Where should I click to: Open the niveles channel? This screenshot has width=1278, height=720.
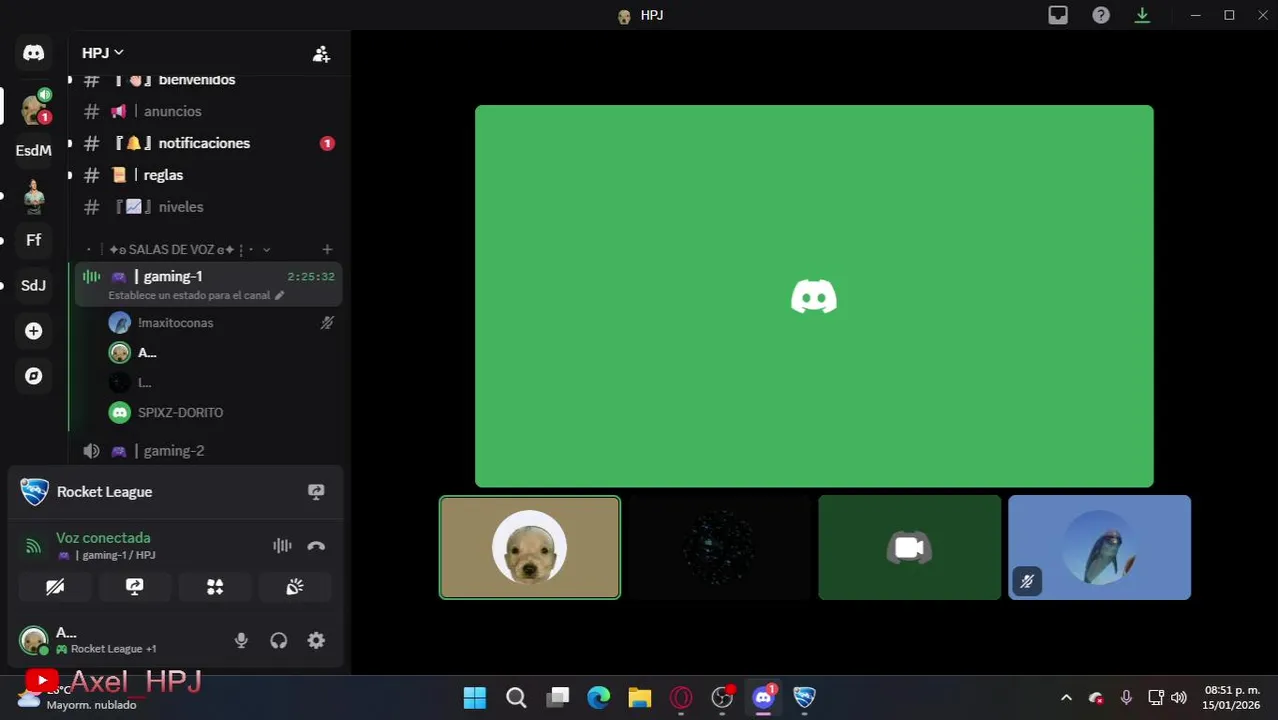[208, 207]
